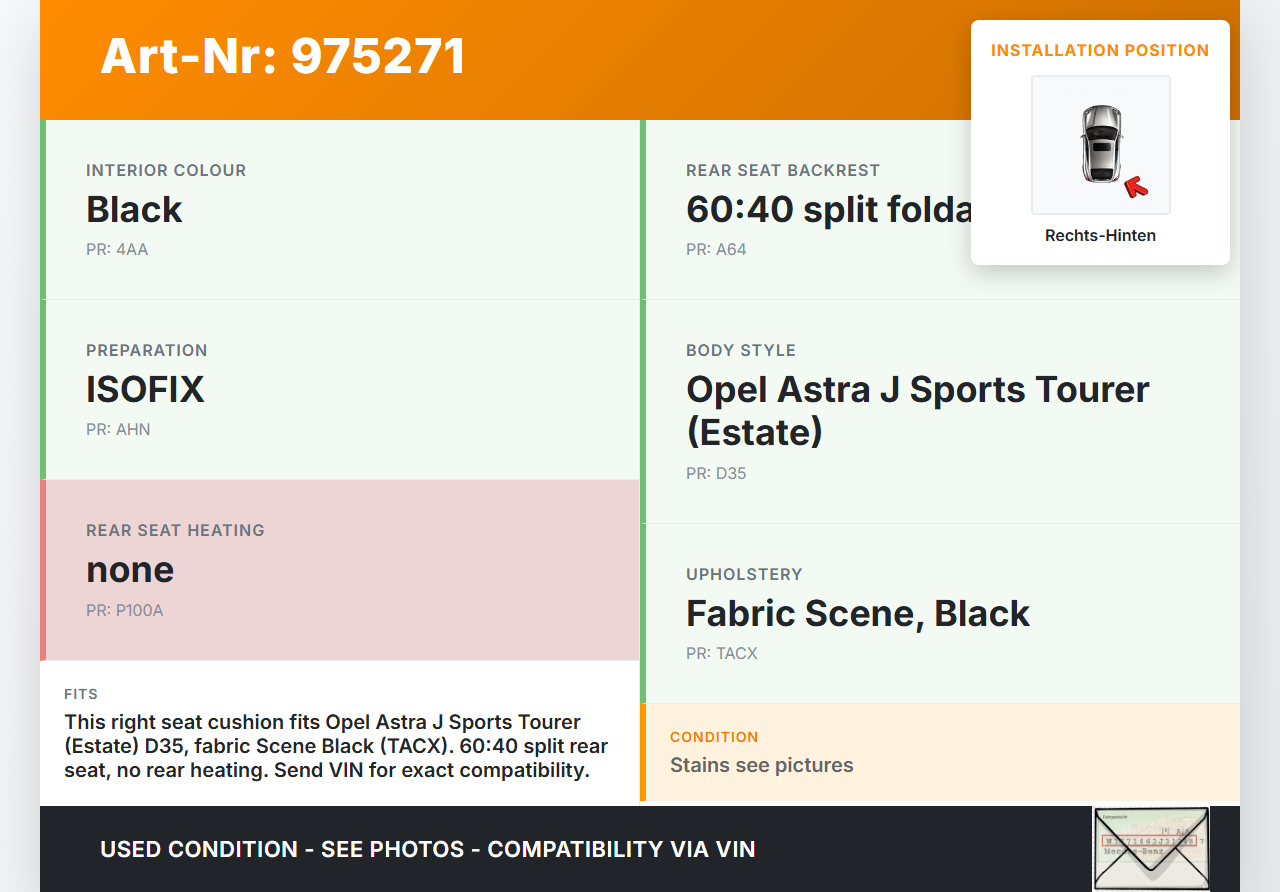This screenshot has height=892, width=1280.
Task: Select the Opel Astra J Sports Tourer body style
Action: pos(917,410)
